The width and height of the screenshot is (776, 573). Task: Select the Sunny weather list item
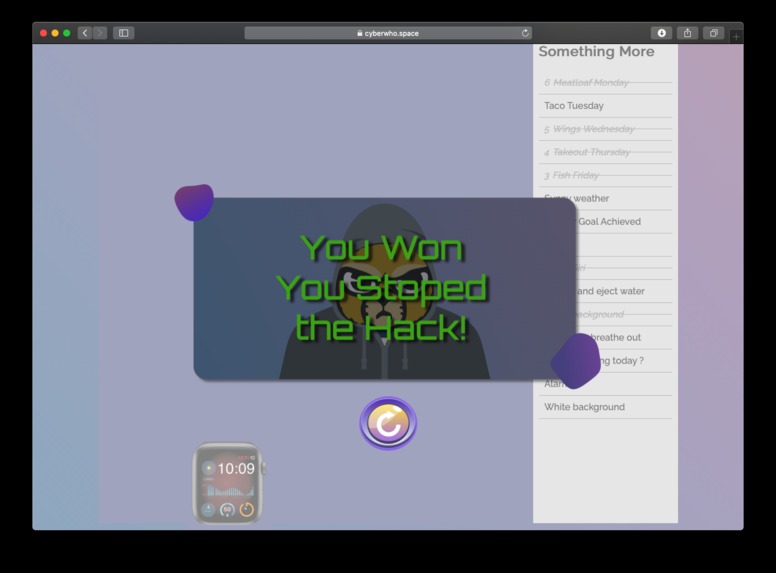click(x=605, y=198)
